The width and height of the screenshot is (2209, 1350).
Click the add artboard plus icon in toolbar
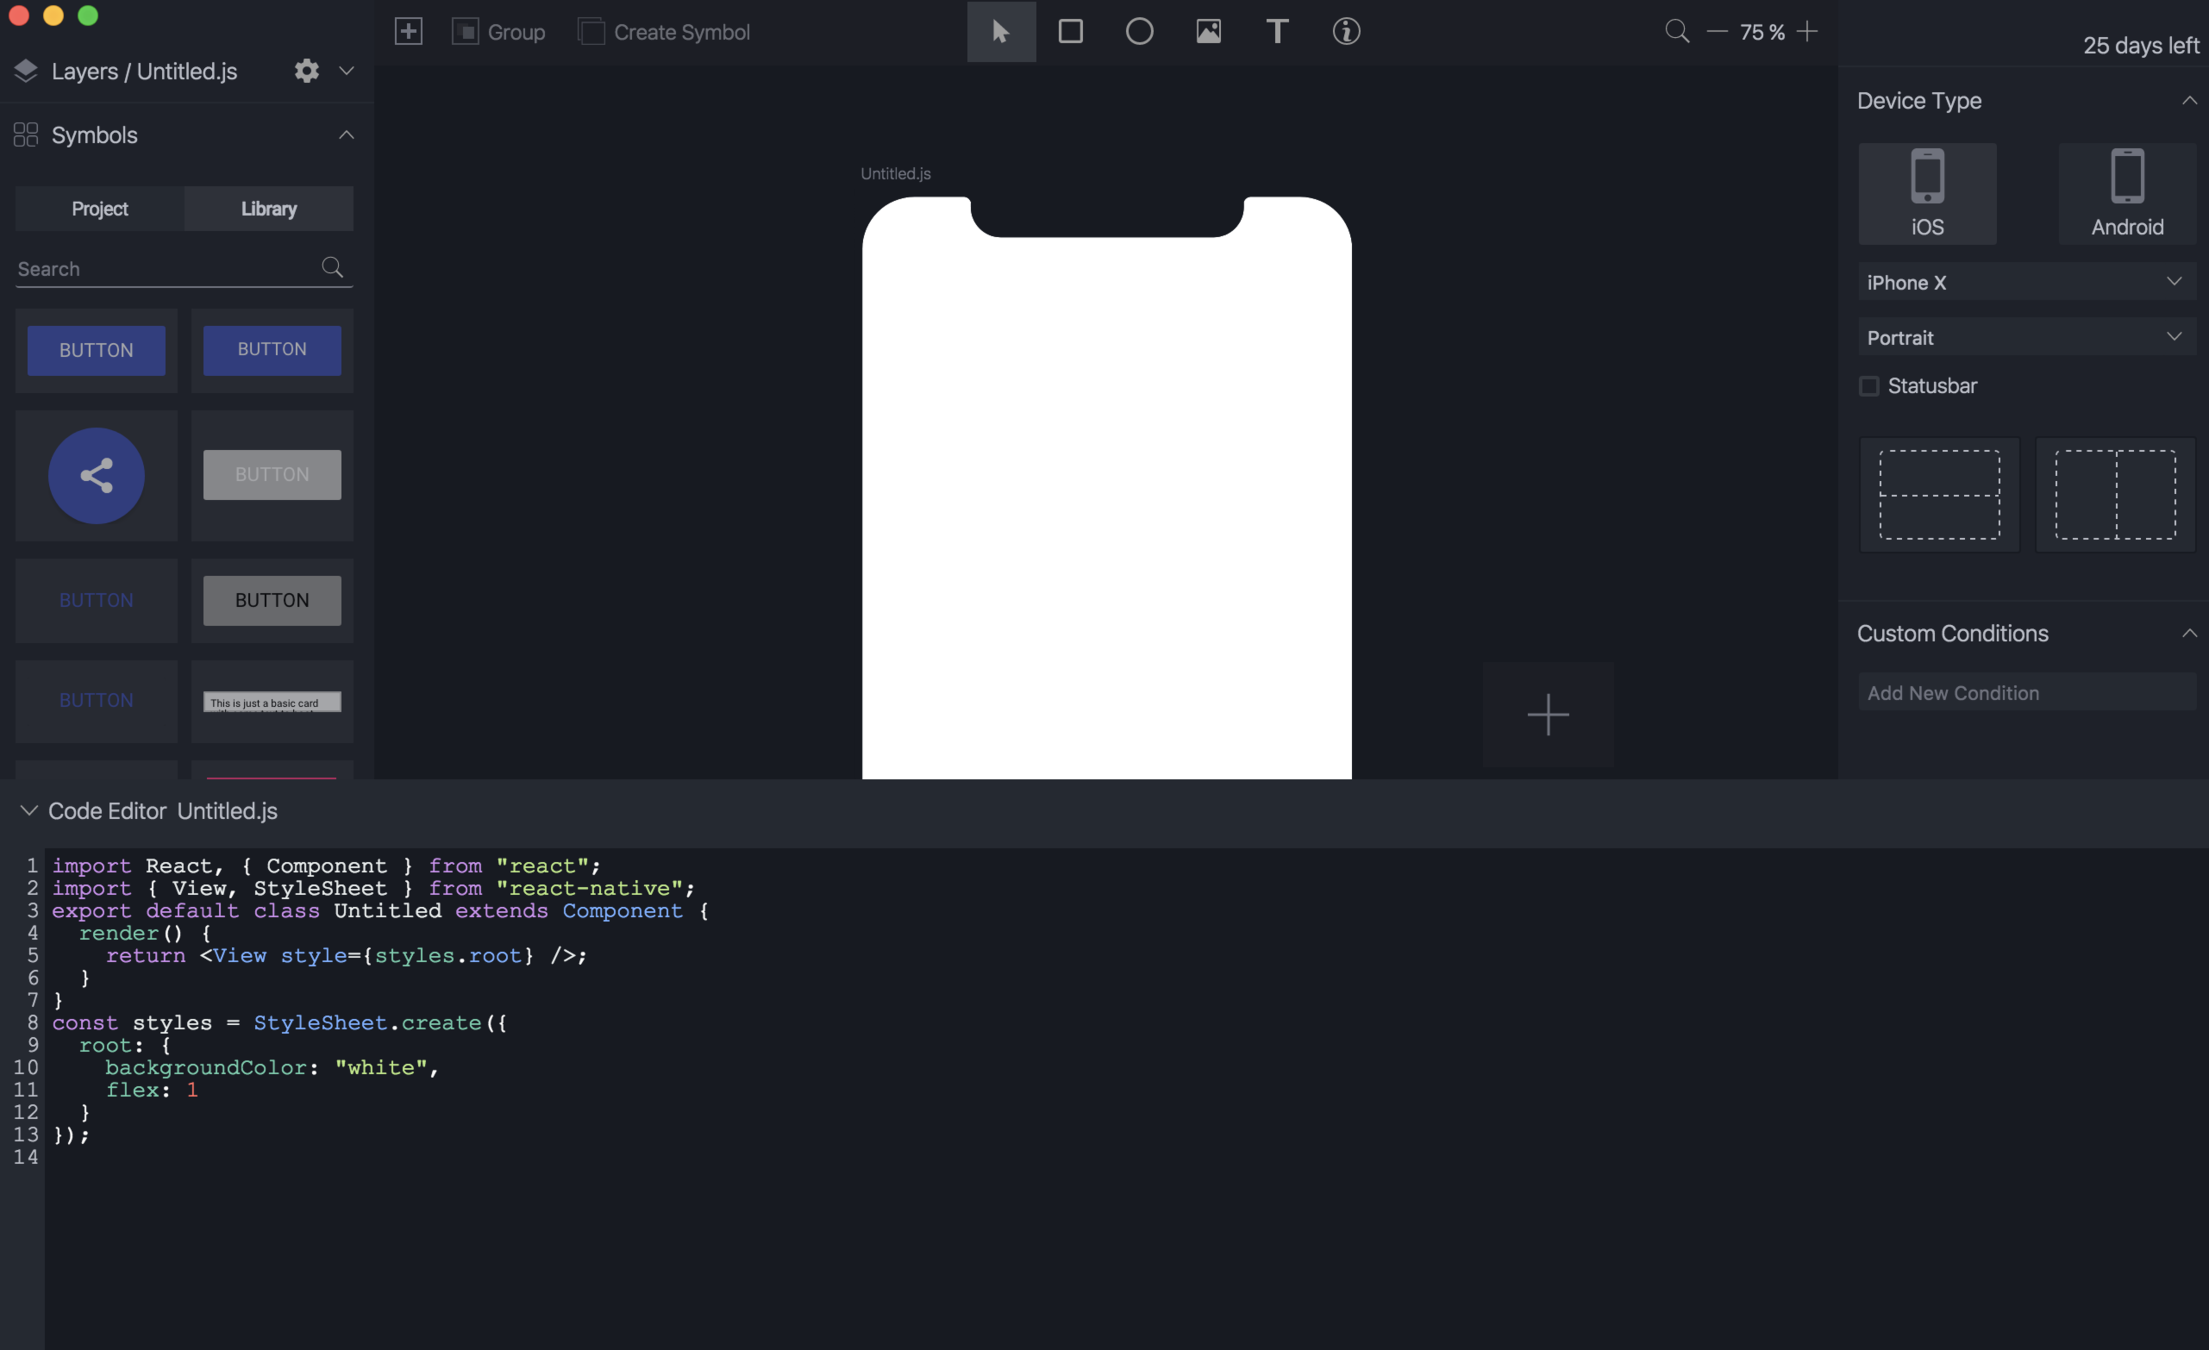(408, 31)
